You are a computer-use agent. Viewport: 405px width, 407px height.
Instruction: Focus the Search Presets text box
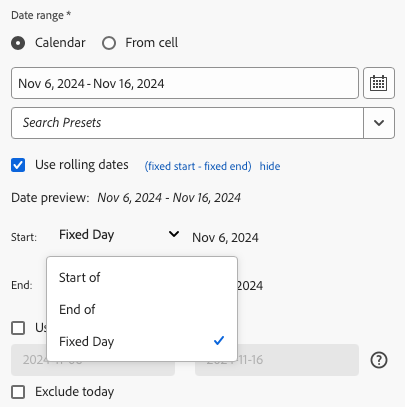coord(187,123)
